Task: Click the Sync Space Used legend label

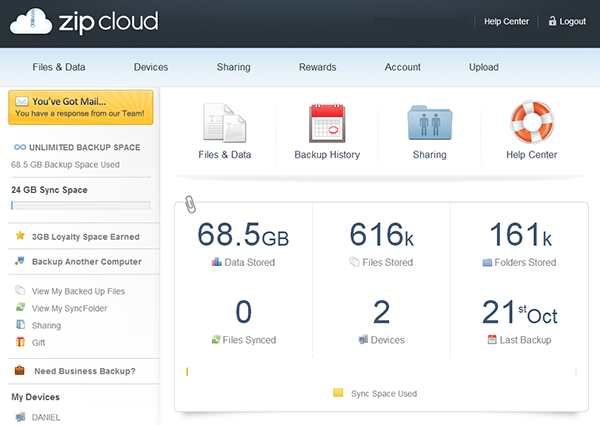Action: pyautogui.click(x=384, y=394)
